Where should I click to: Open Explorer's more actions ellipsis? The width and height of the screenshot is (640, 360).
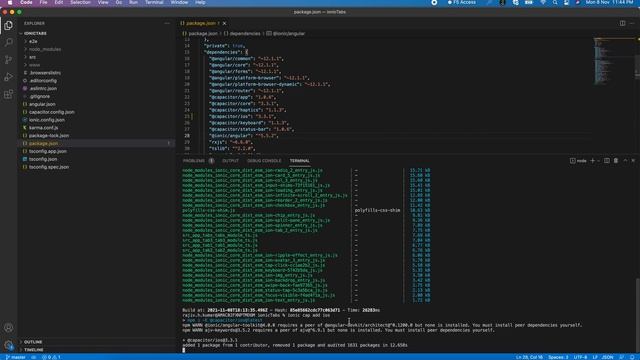coord(167,23)
